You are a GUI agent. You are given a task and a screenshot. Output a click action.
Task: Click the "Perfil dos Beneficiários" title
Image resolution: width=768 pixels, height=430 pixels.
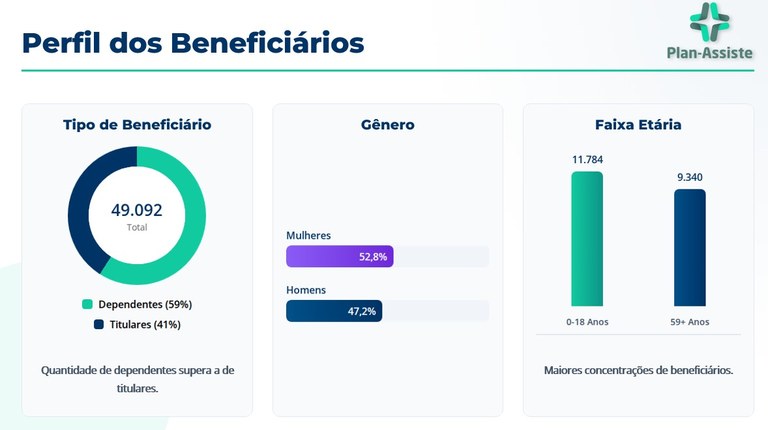(193, 42)
